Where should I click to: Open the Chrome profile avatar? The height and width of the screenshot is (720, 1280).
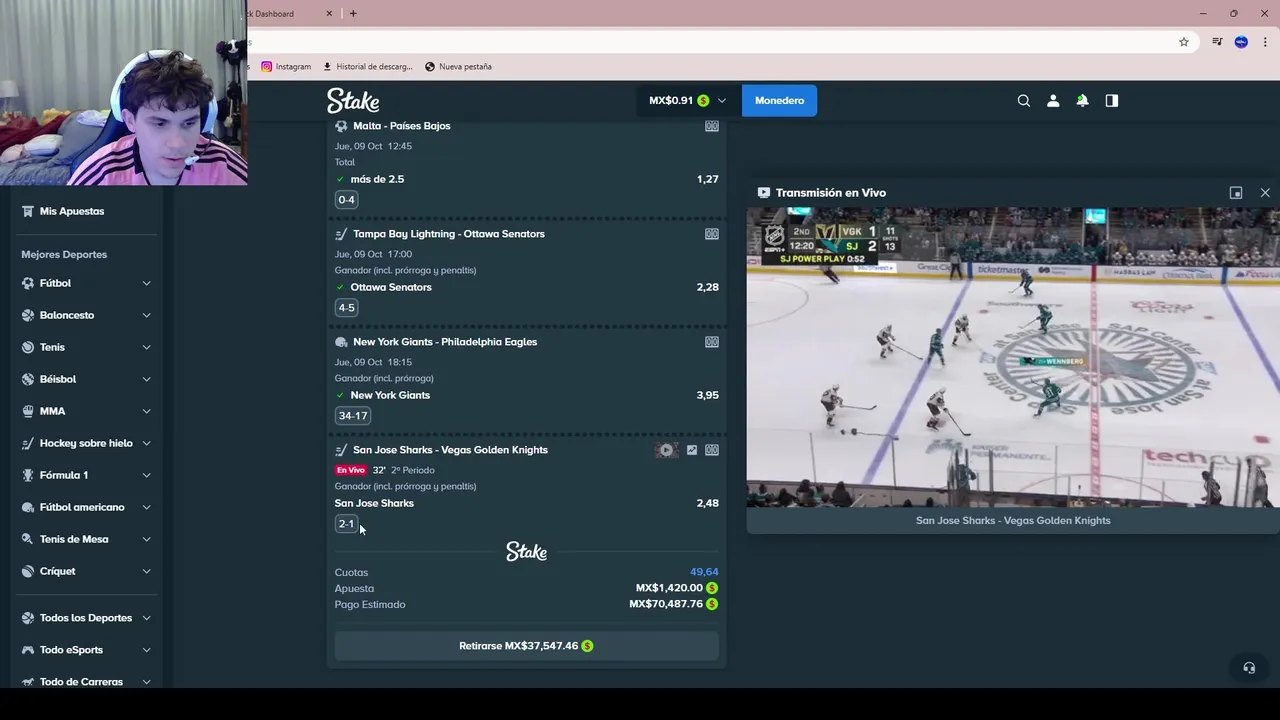[x=1241, y=42]
